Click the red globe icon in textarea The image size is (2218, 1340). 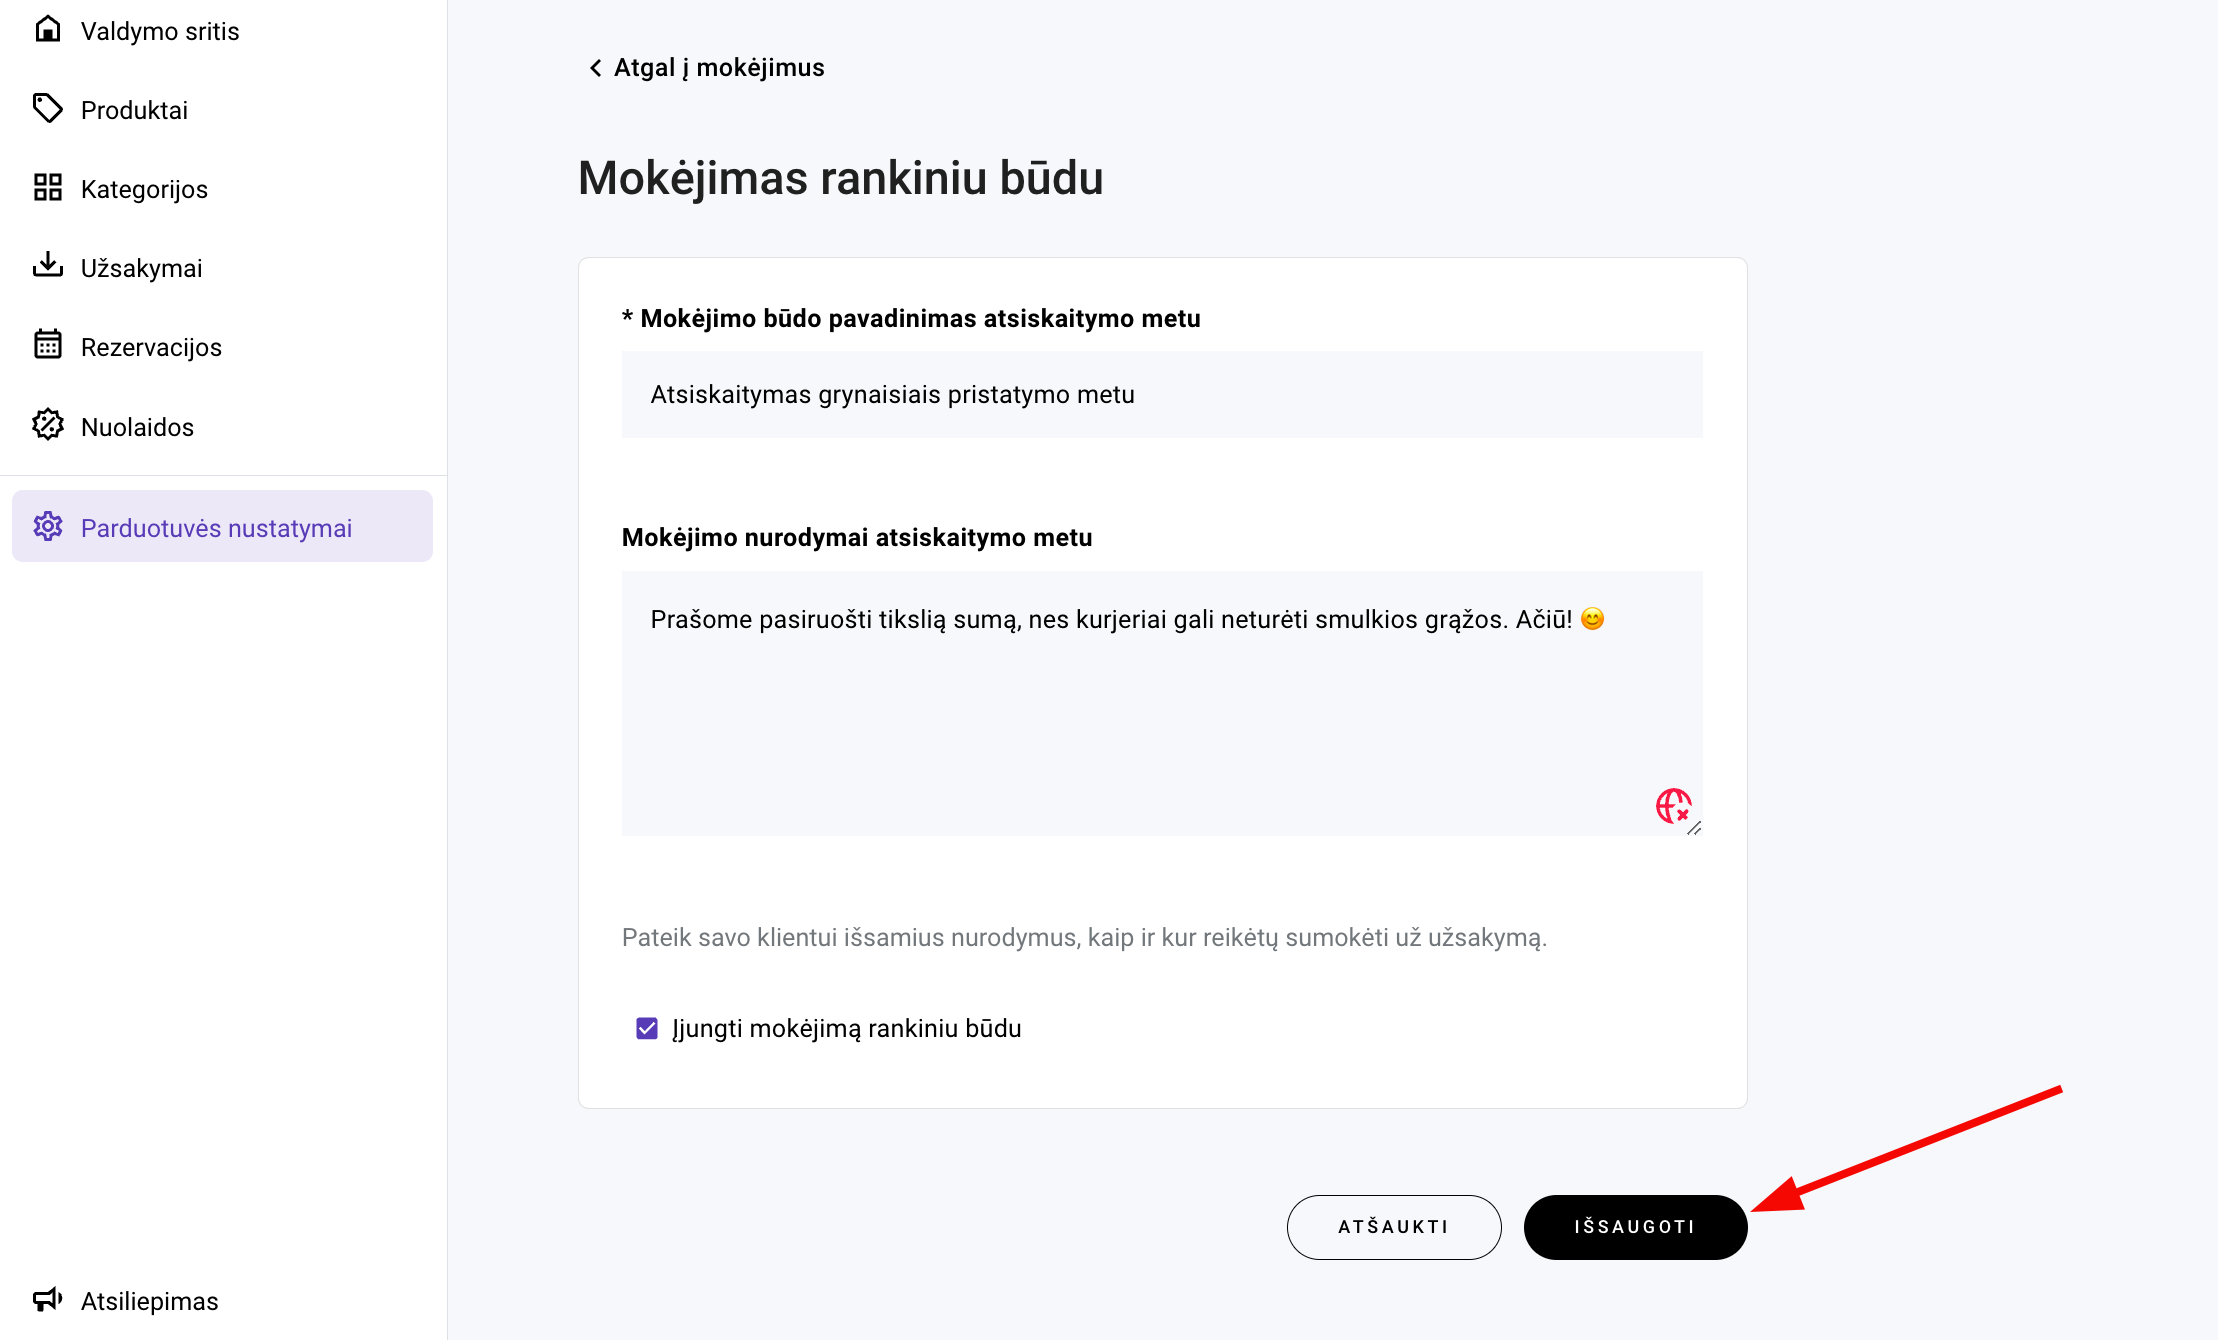click(1672, 805)
